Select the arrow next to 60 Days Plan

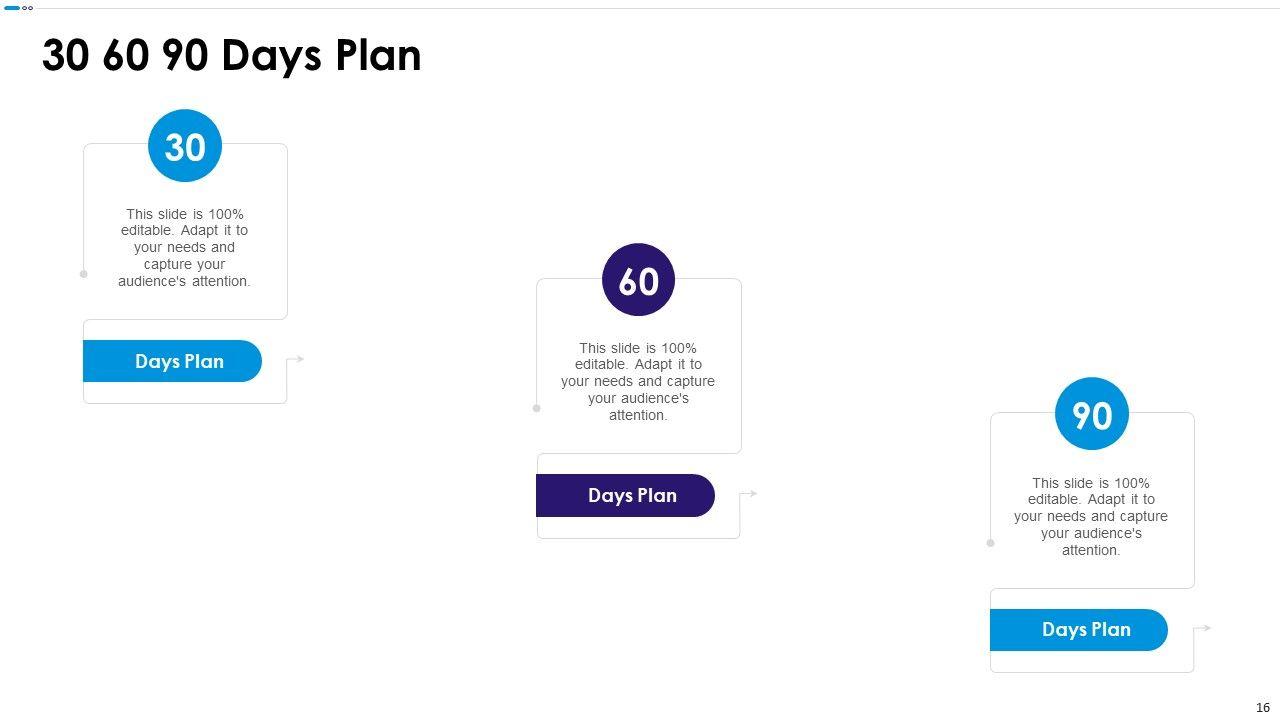click(x=752, y=493)
